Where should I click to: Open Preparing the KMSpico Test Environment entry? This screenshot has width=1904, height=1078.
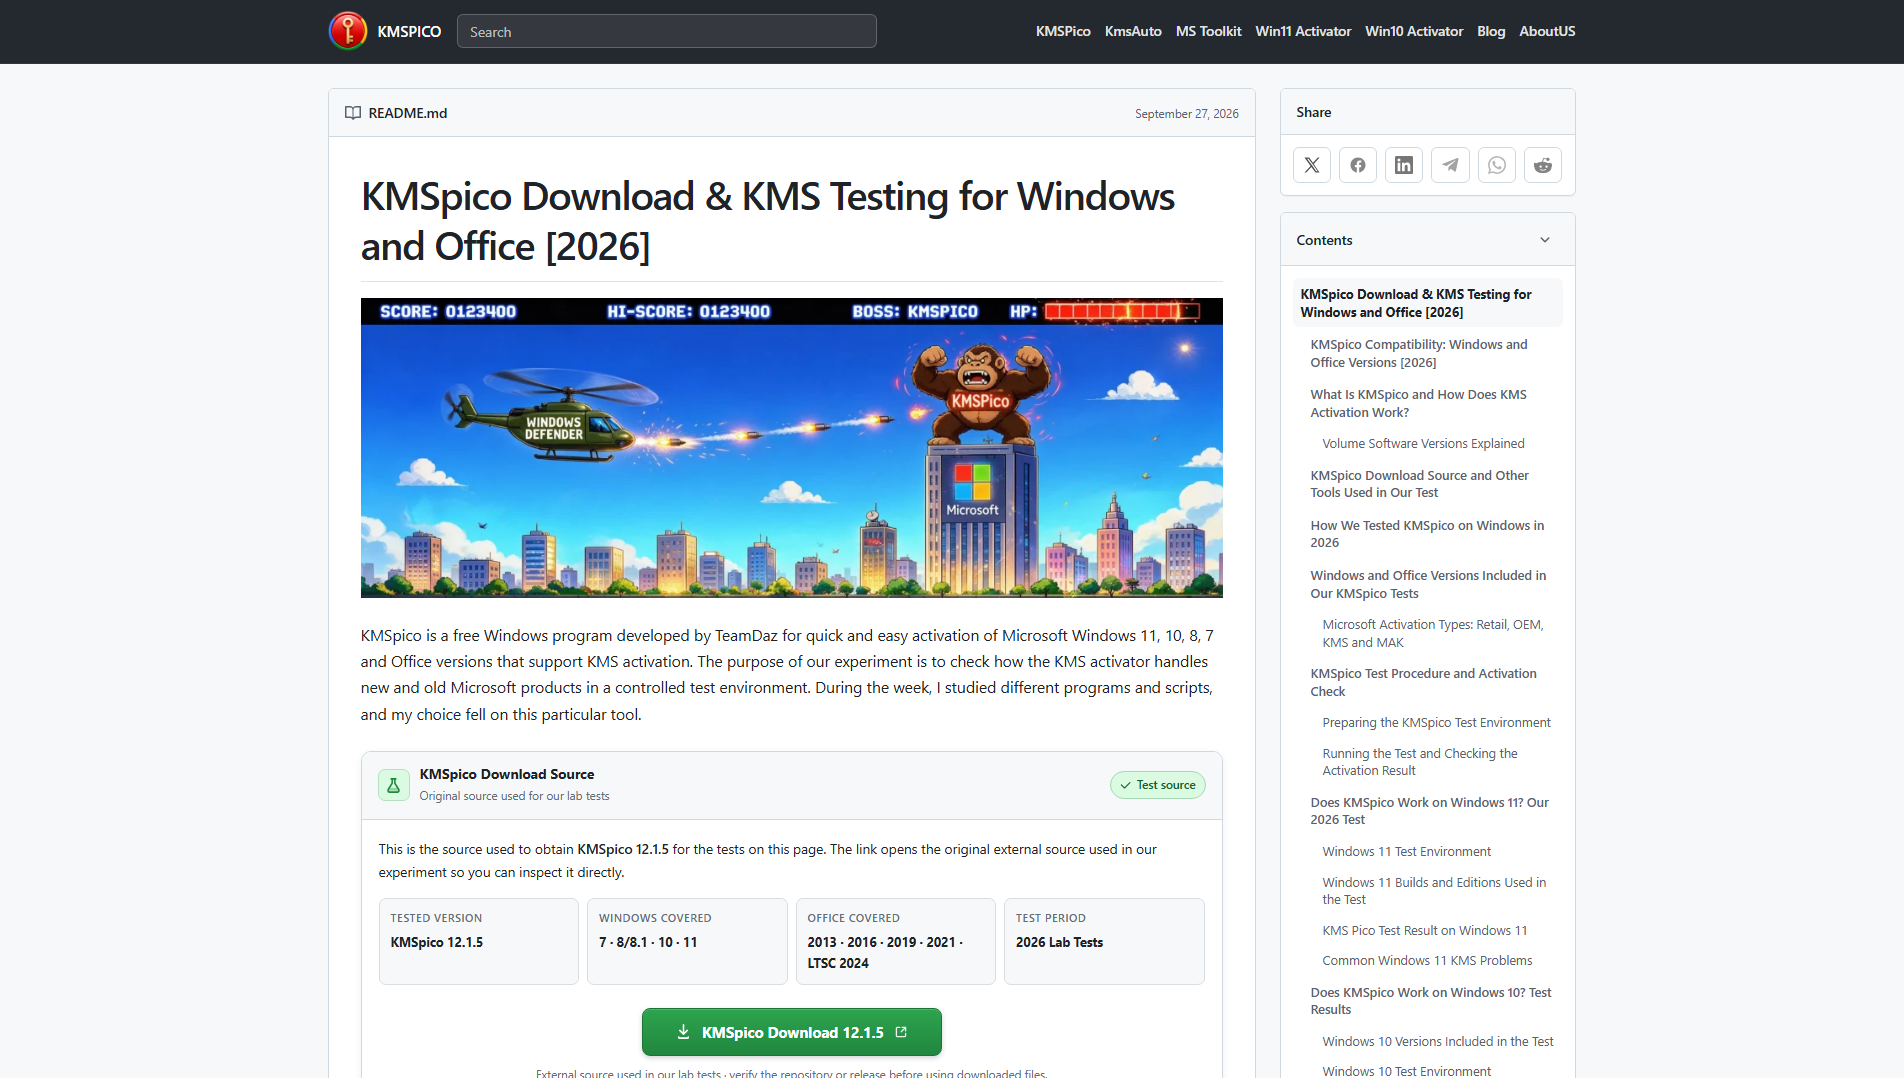coord(1436,722)
